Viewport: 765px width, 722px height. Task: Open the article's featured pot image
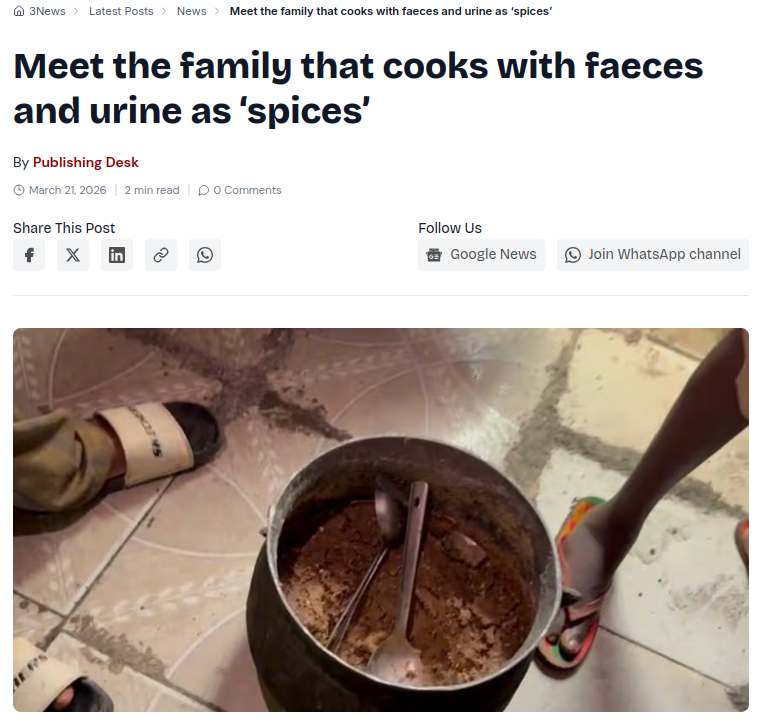(x=381, y=520)
